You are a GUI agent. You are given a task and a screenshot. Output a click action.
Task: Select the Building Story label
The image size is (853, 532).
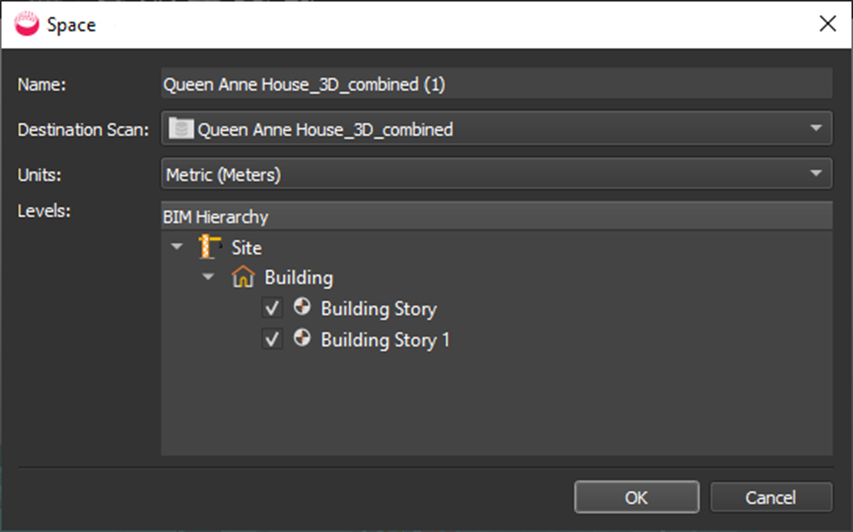378,309
